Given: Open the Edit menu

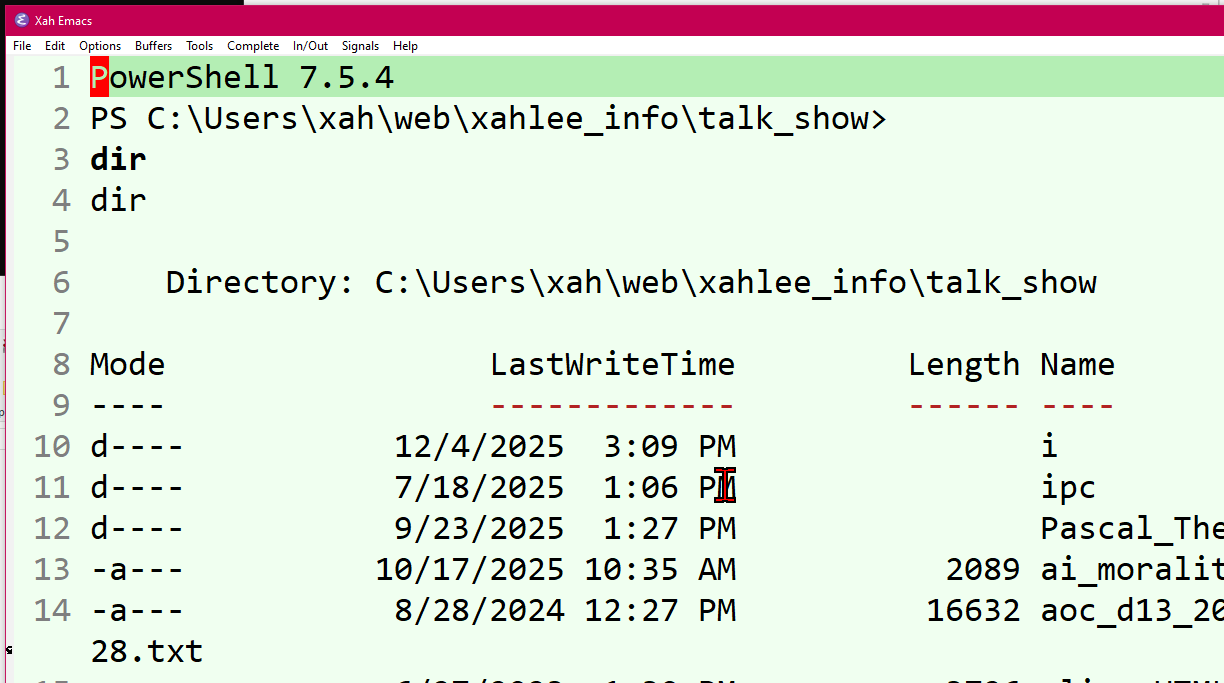Looking at the screenshot, I should (x=55, y=46).
